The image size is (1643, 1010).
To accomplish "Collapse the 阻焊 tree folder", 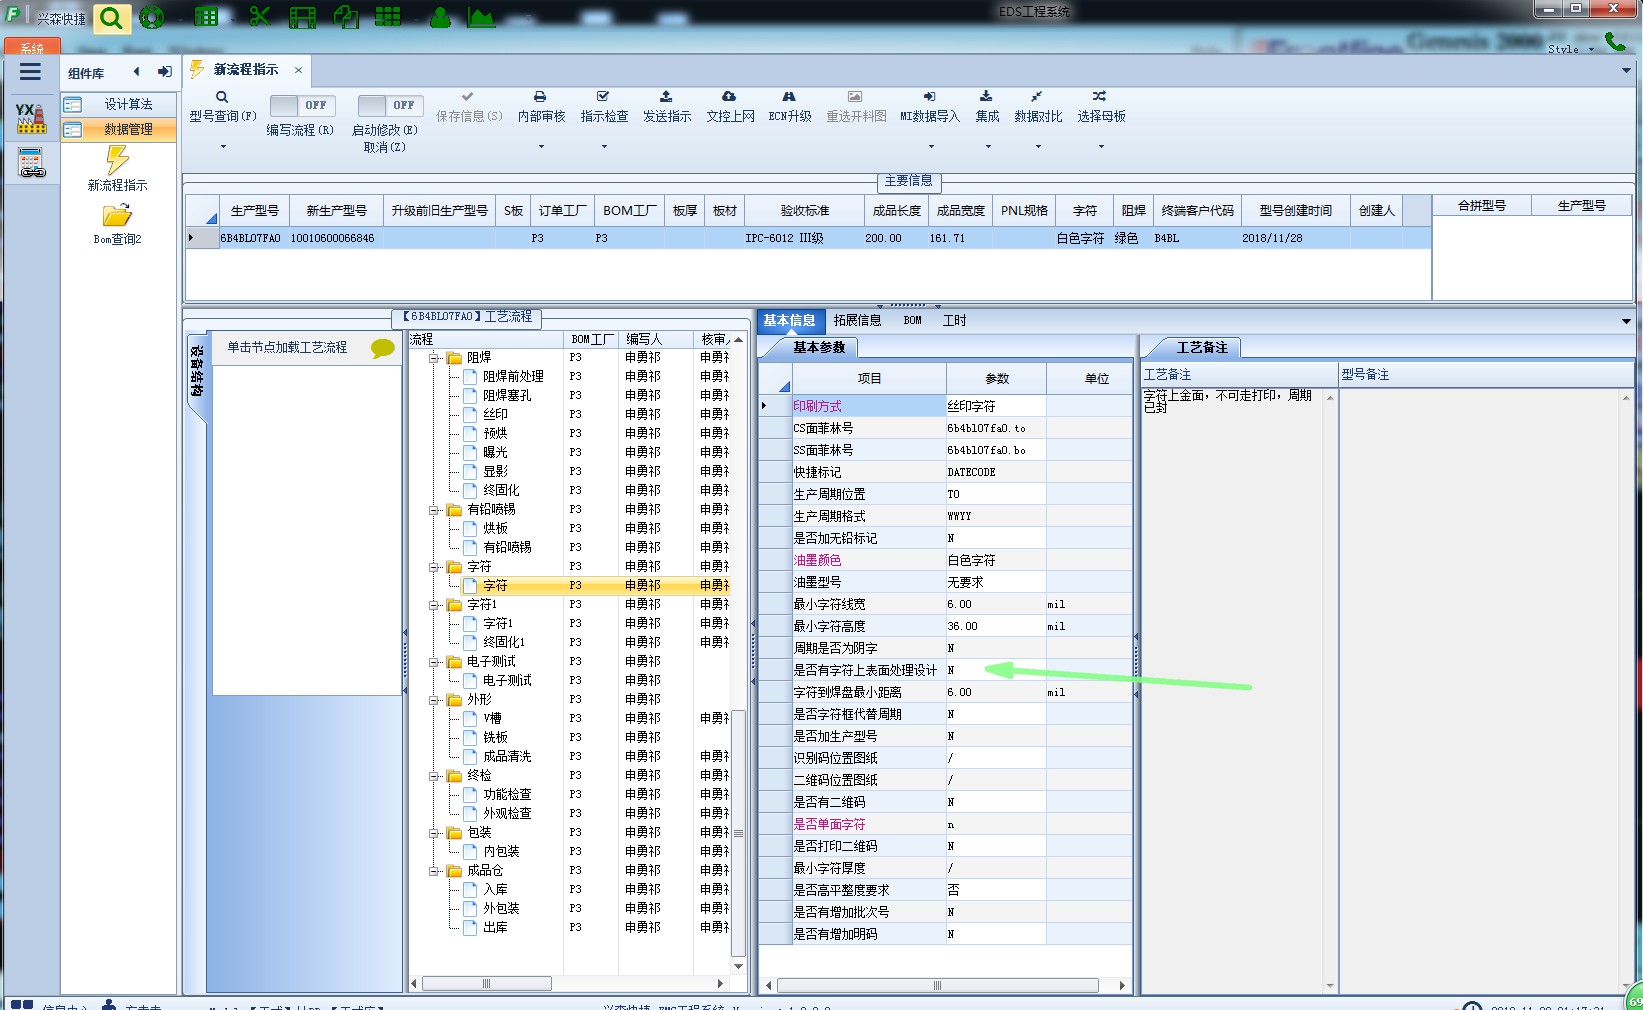I will coord(435,358).
